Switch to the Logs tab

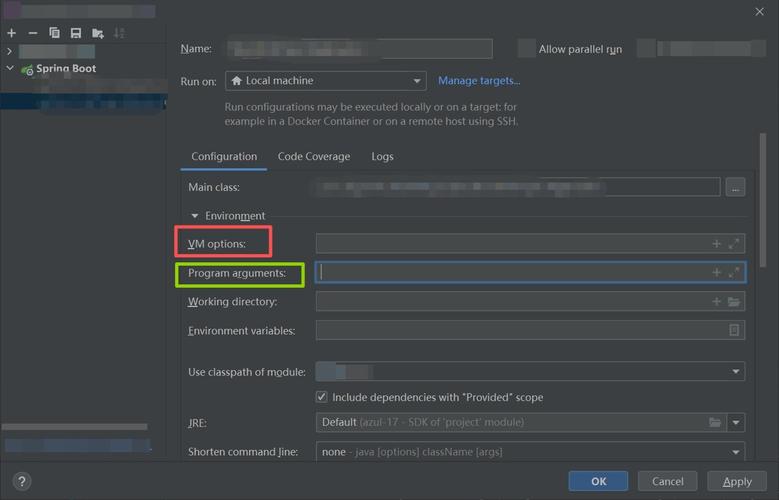click(x=382, y=157)
